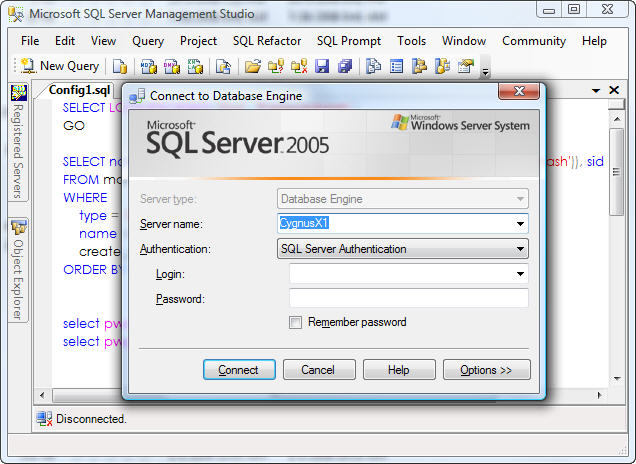Click into the Password field
The width and height of the screenshot is (636, 464).
409,299
